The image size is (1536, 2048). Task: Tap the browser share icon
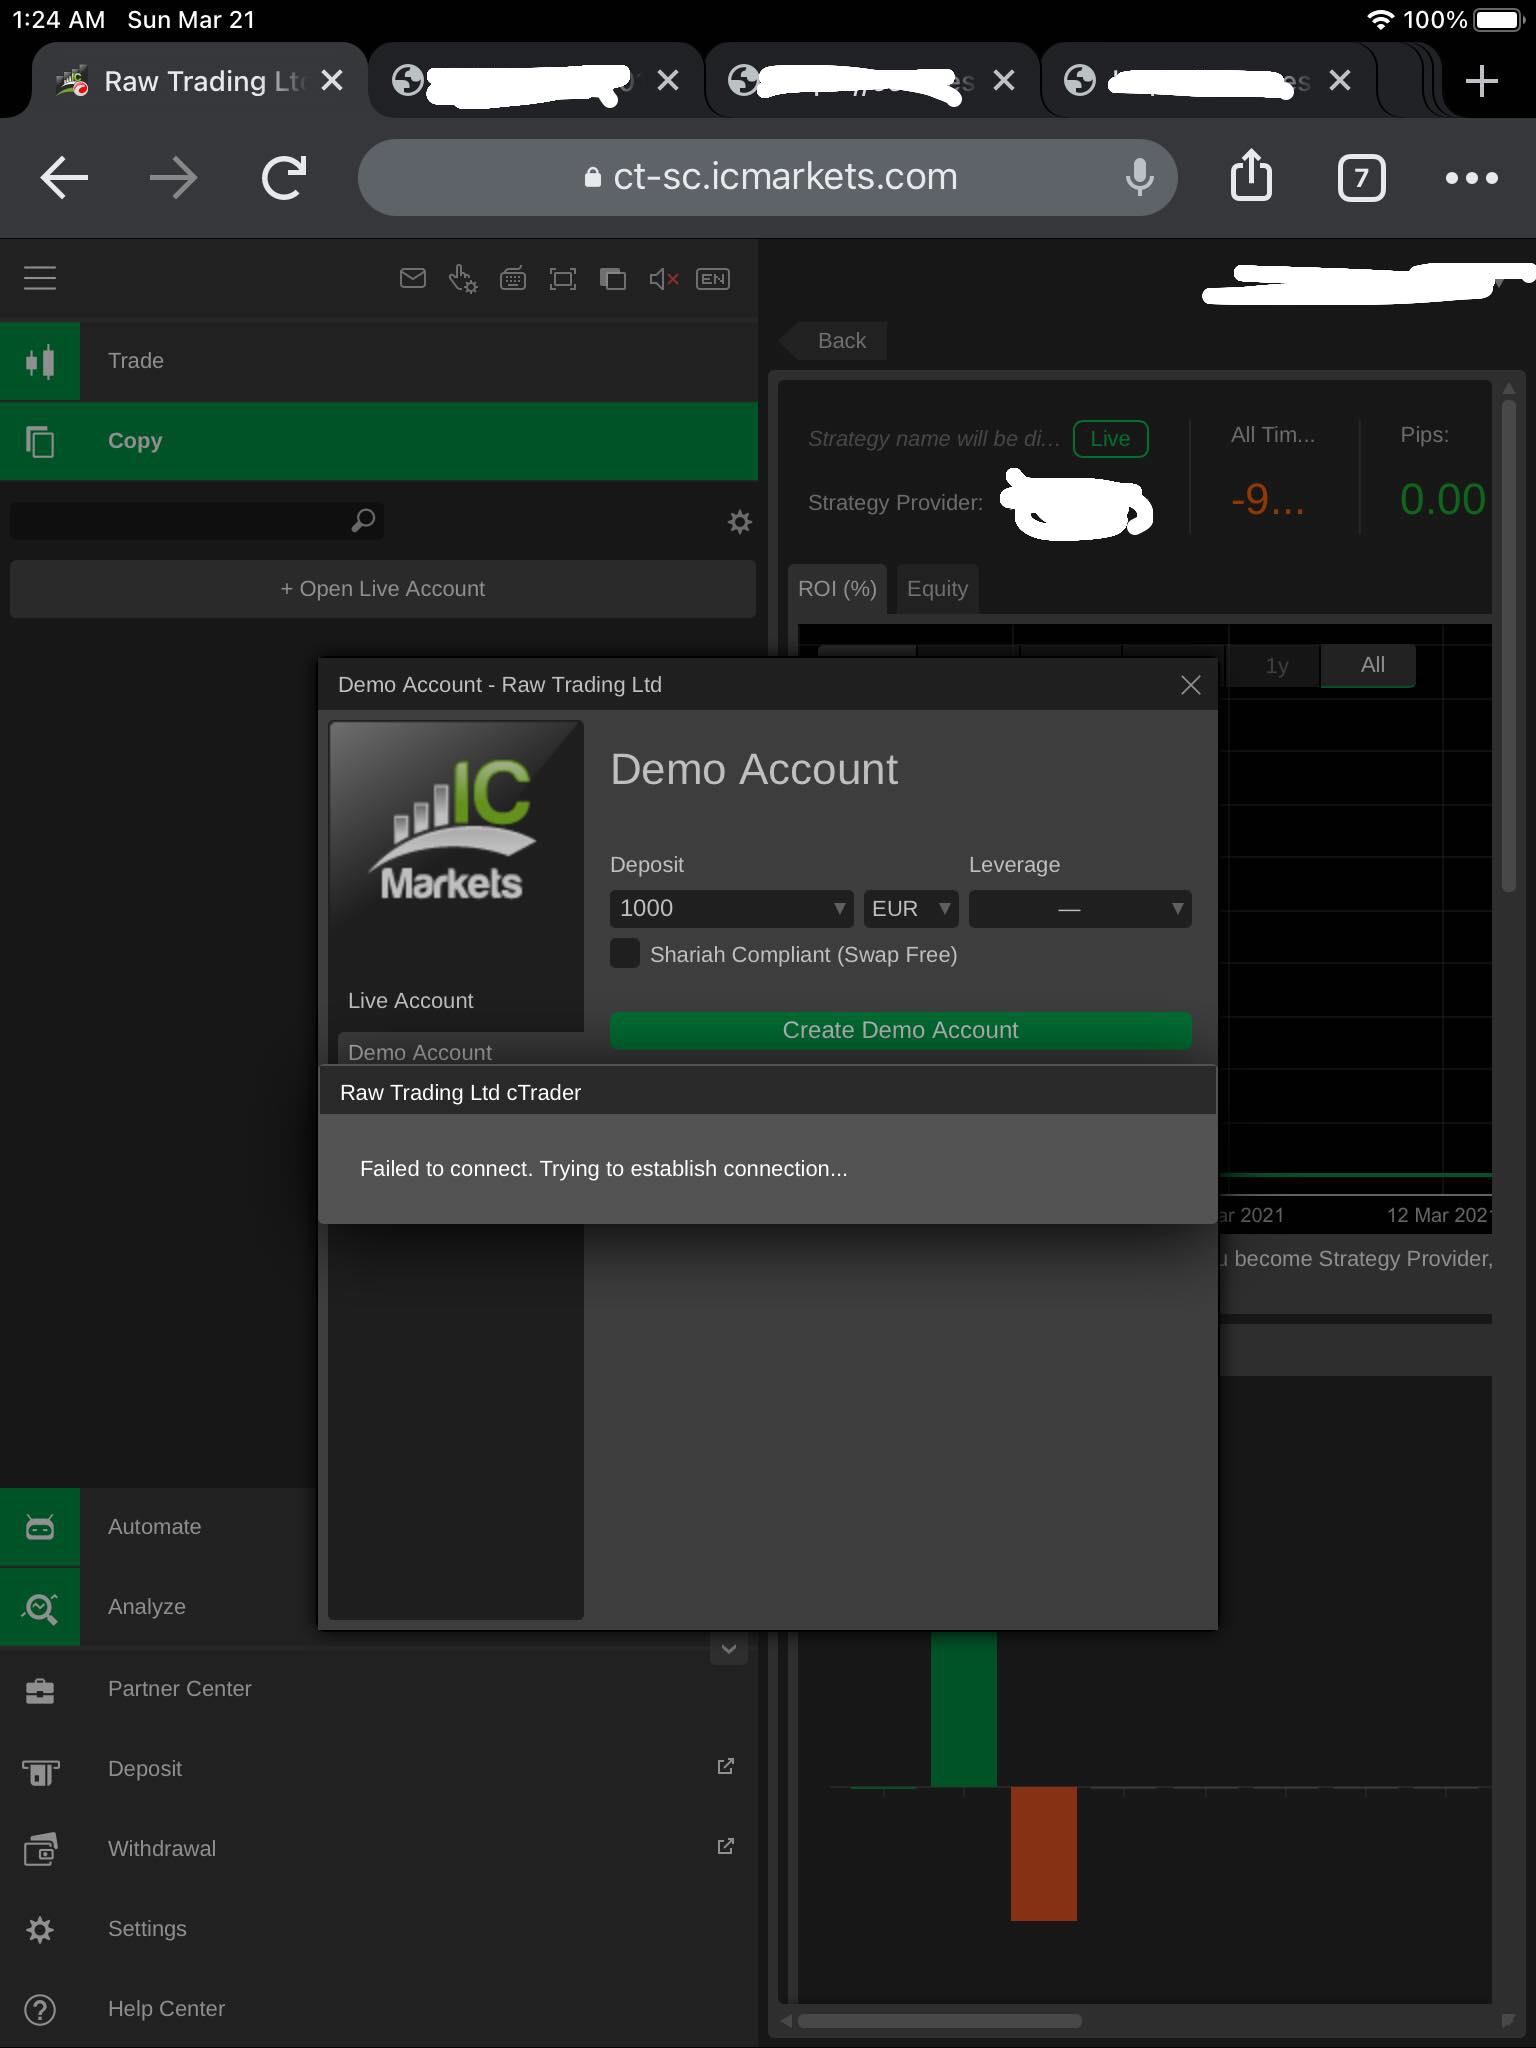[1251, 176]
